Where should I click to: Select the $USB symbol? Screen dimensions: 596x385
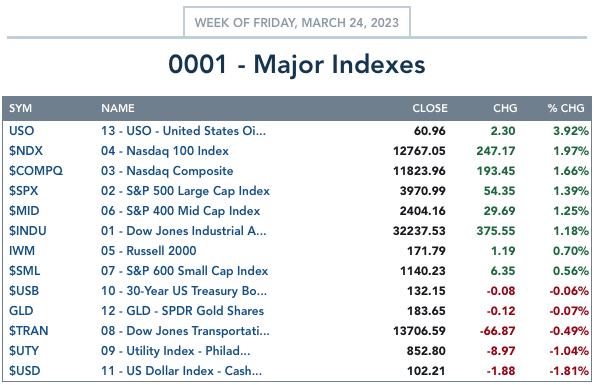point(24,291)
